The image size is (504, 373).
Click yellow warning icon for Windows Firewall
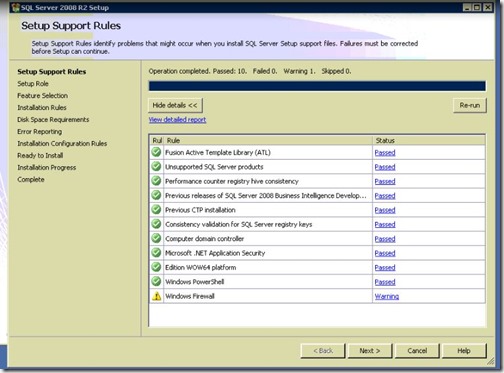pos(156,296)
